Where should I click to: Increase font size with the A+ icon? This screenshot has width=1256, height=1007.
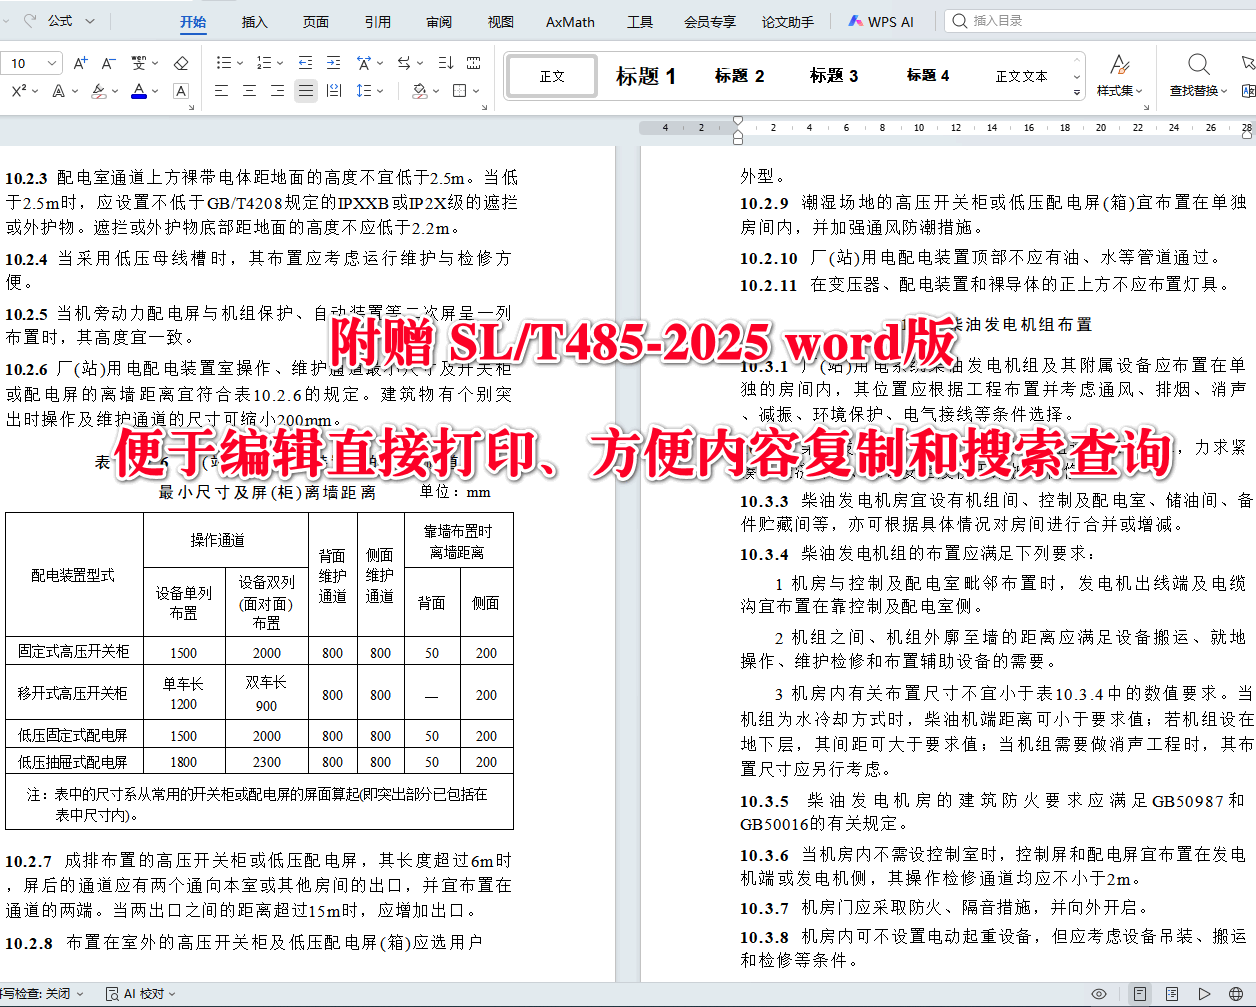(81, 63)
